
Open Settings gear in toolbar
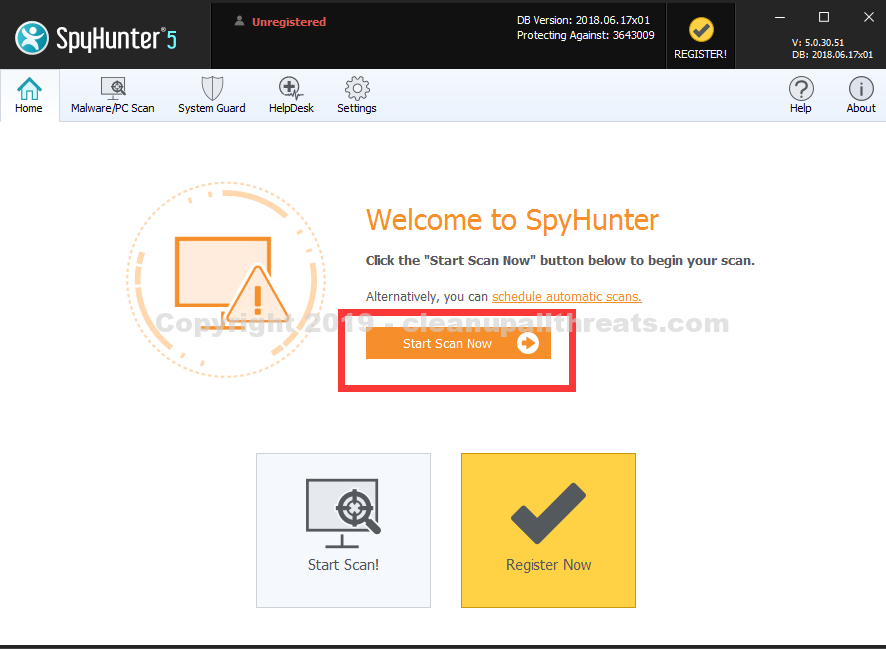pyautogui.click(x=357, y=96)
